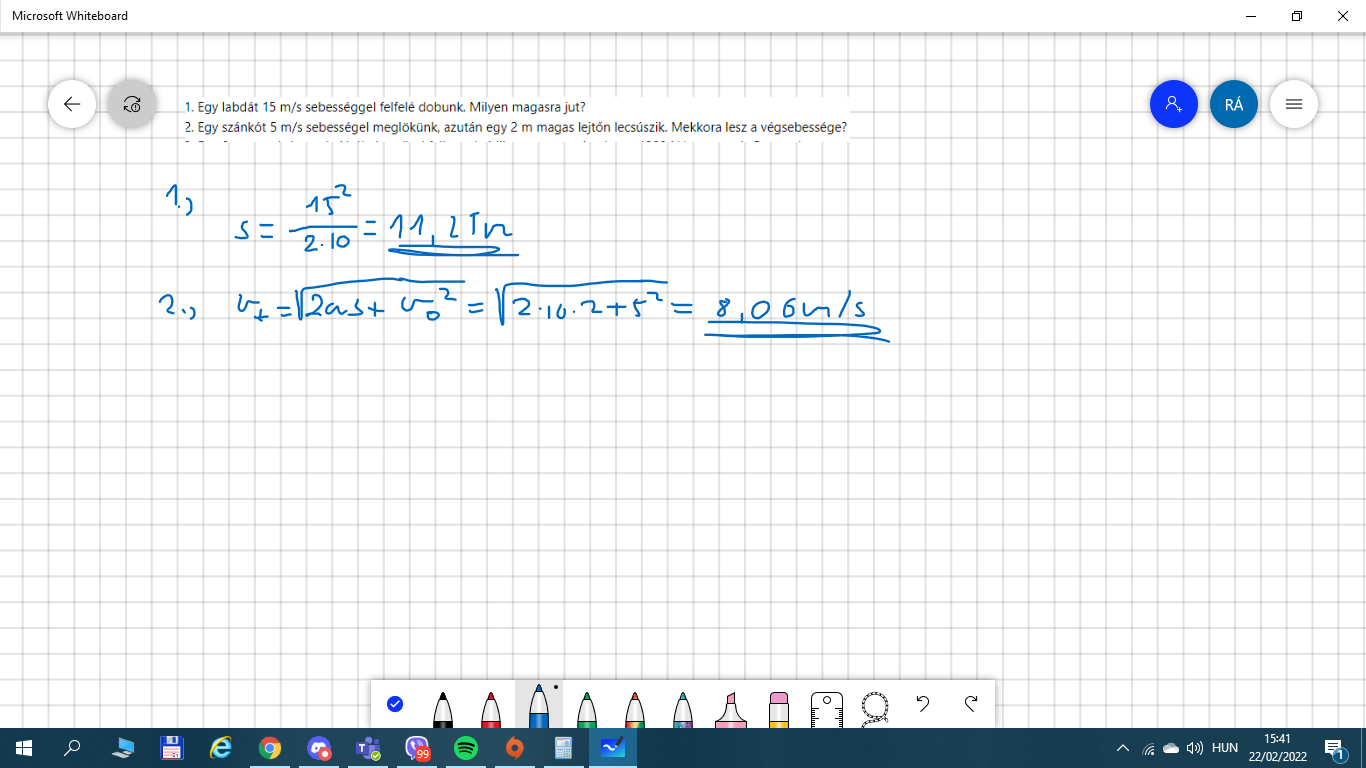Screen dimensions: 1366x768
Task: Click the blue checkmark to finish inking
Action: point(395,704)
